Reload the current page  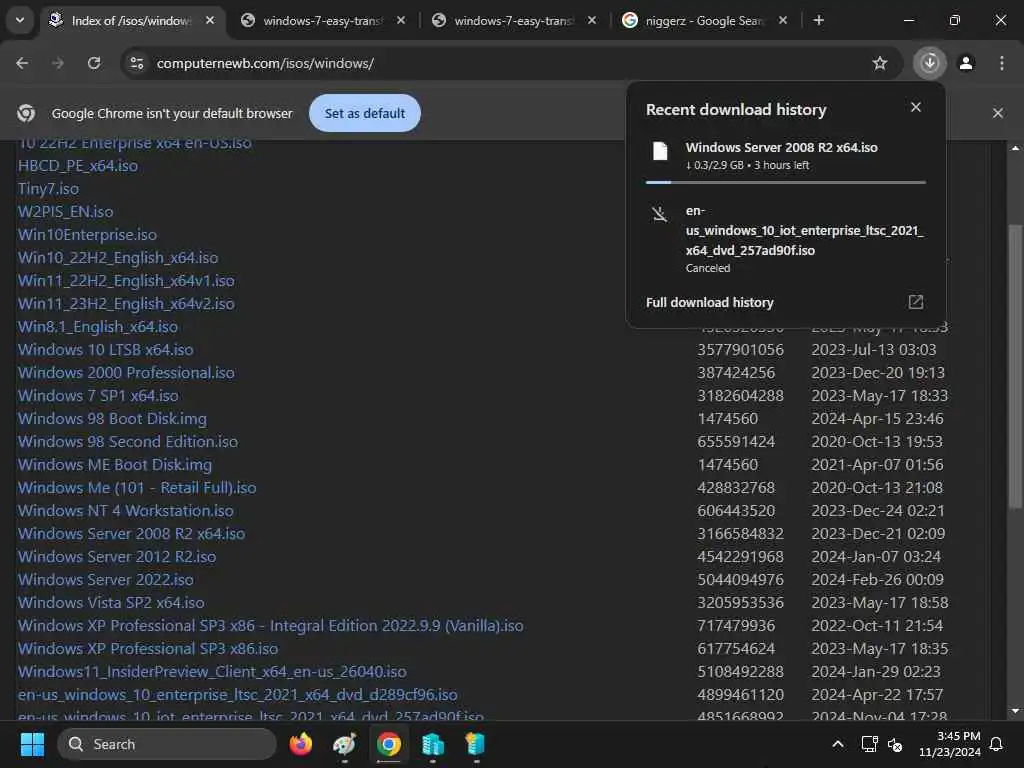[x=94, y=63]
